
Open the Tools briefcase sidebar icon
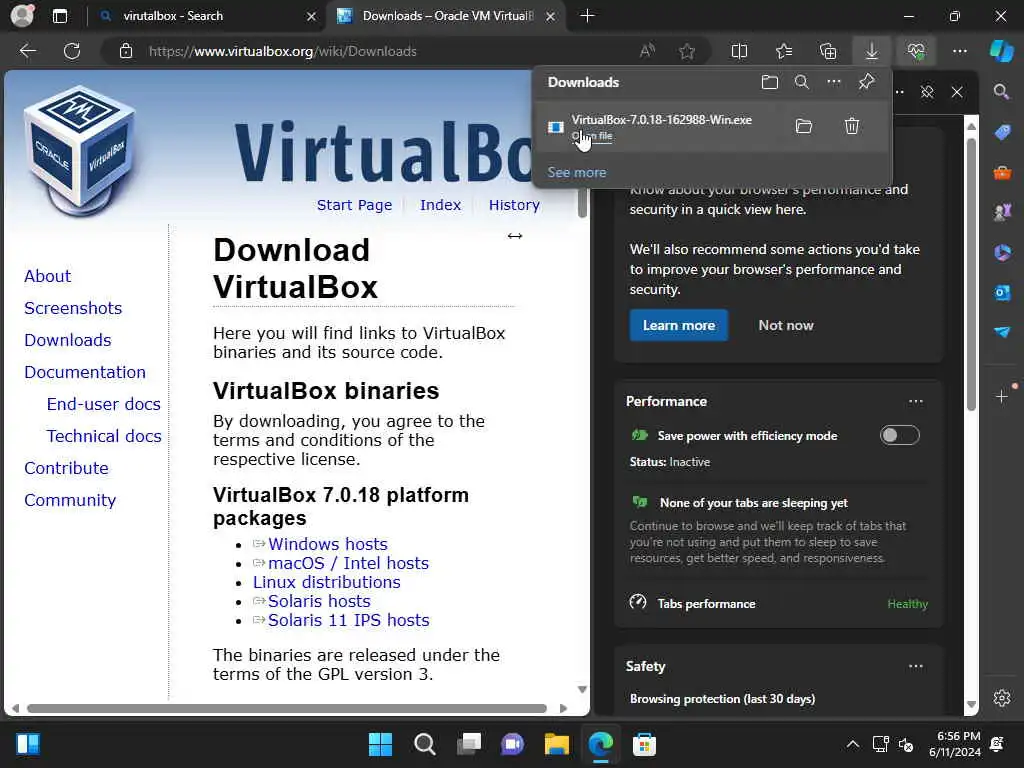click(x=1002, y=172)
